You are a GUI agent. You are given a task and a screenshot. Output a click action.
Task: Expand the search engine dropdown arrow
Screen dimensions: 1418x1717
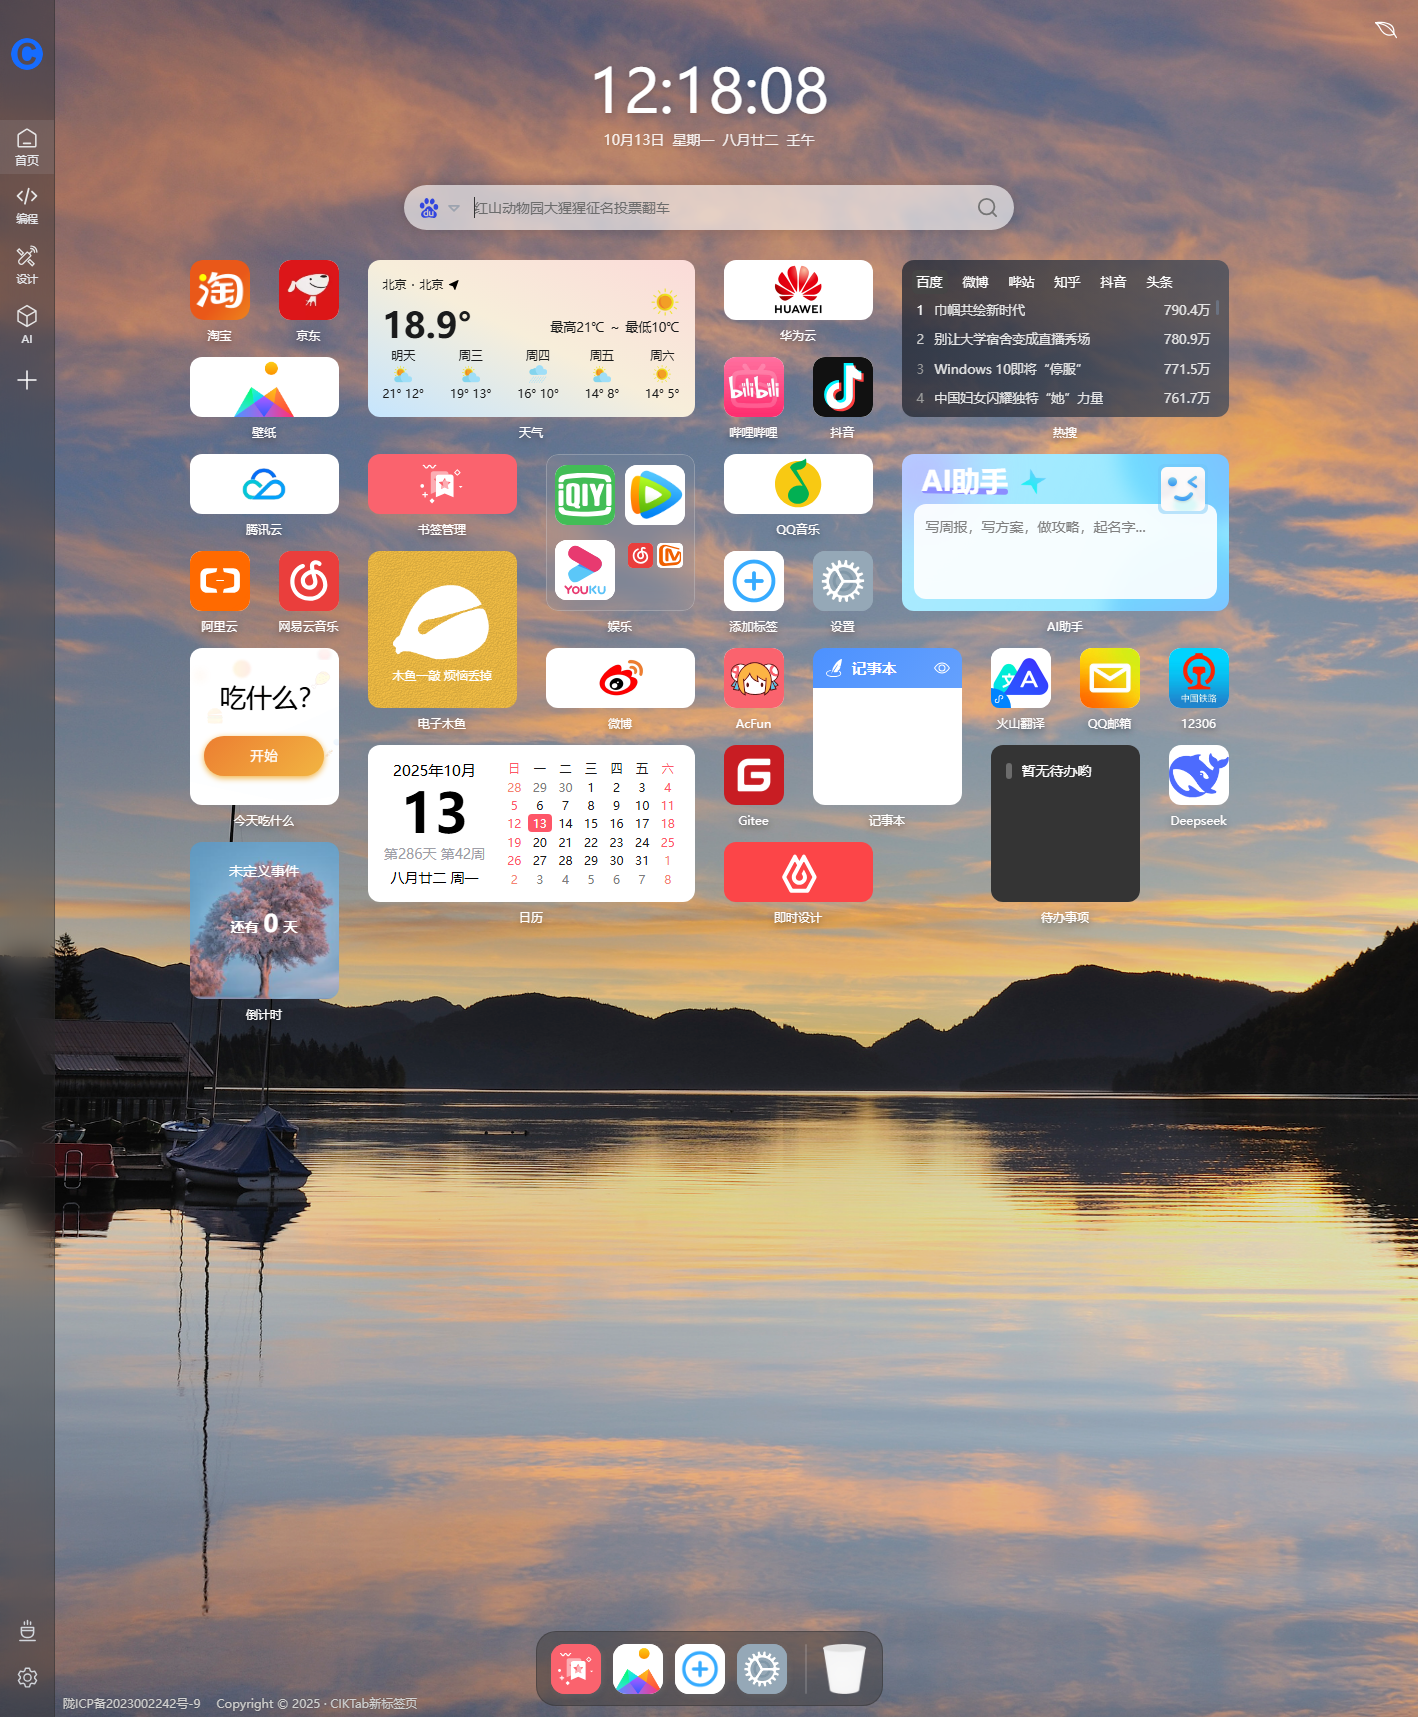click(454, 208)
